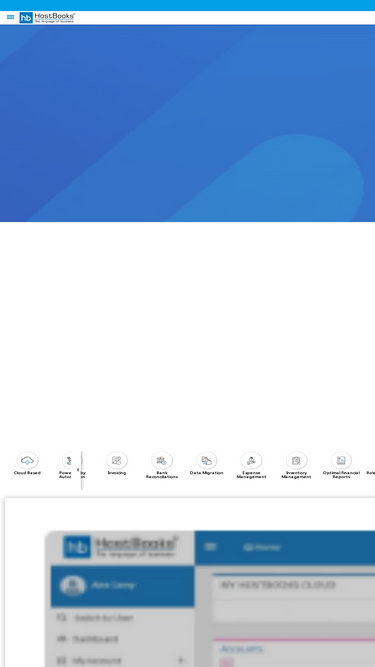Click the left arrow of the features carousel

point(78,470)
